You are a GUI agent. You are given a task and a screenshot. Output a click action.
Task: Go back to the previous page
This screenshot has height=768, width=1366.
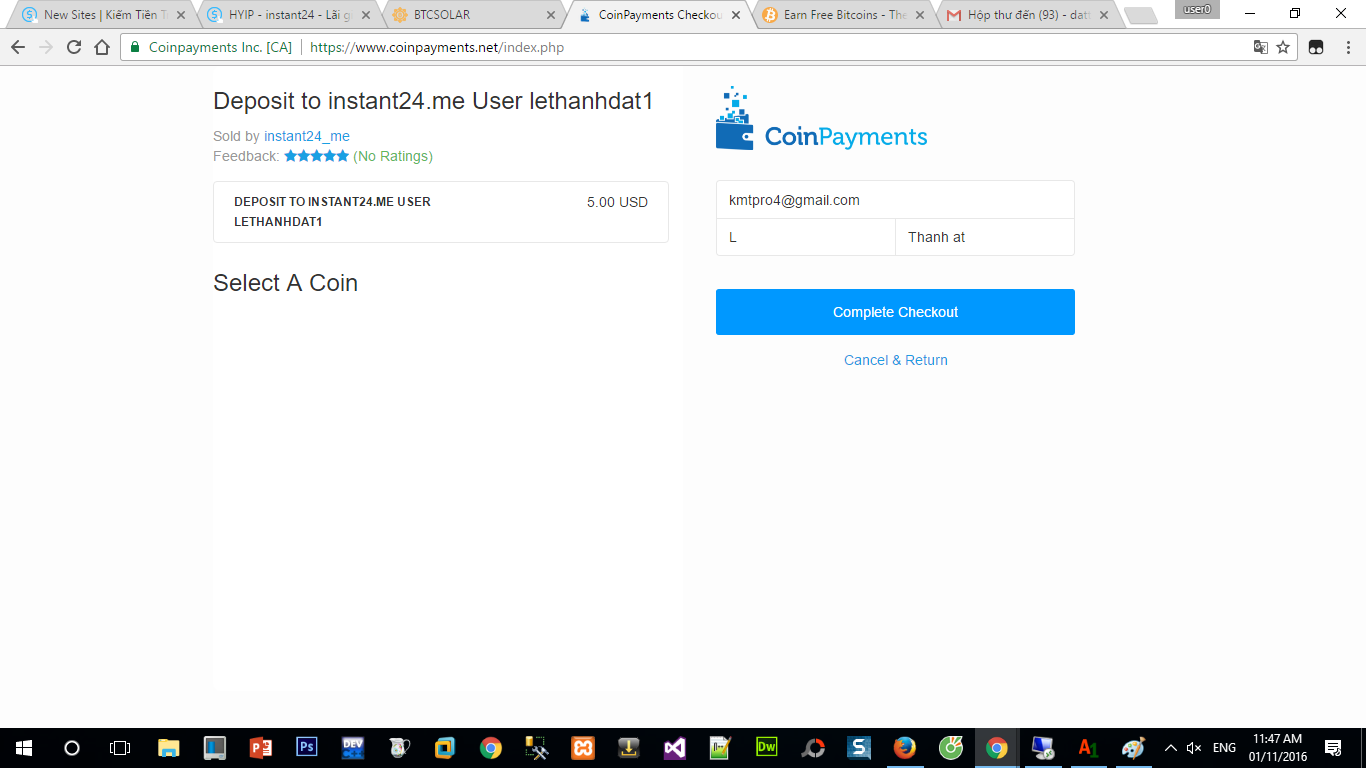coord(18,47)
